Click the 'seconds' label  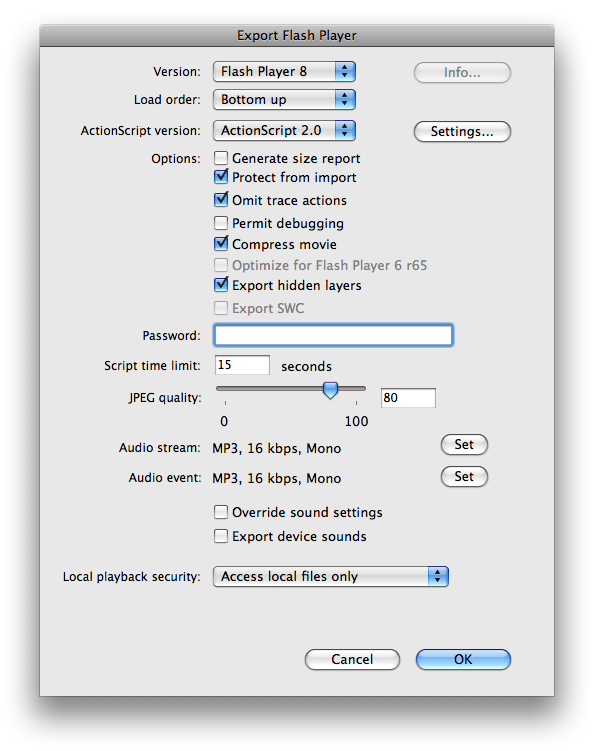click(306, 366)
